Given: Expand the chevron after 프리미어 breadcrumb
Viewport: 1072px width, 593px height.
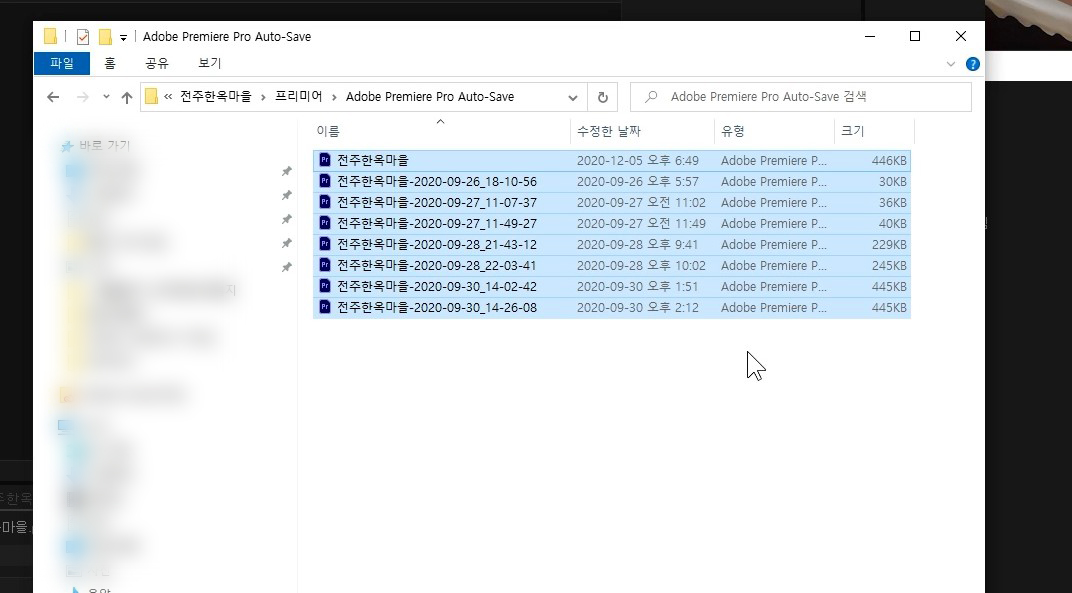Looking at the screenshot, I should coord(334,97).
